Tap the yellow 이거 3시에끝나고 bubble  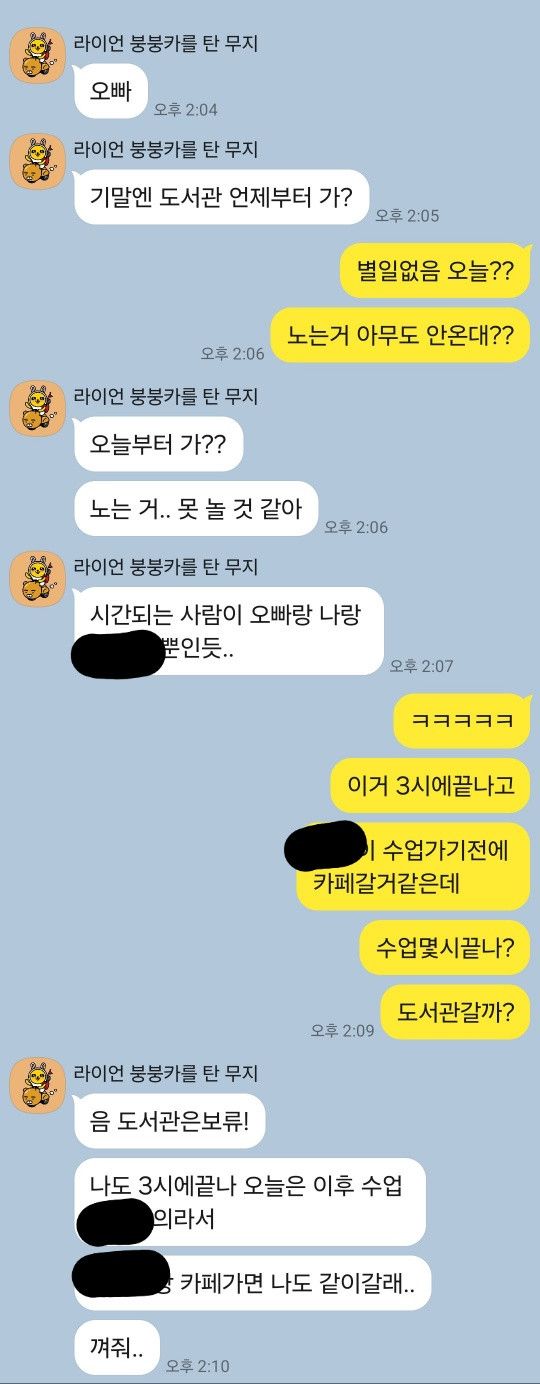tap(430, 786)
